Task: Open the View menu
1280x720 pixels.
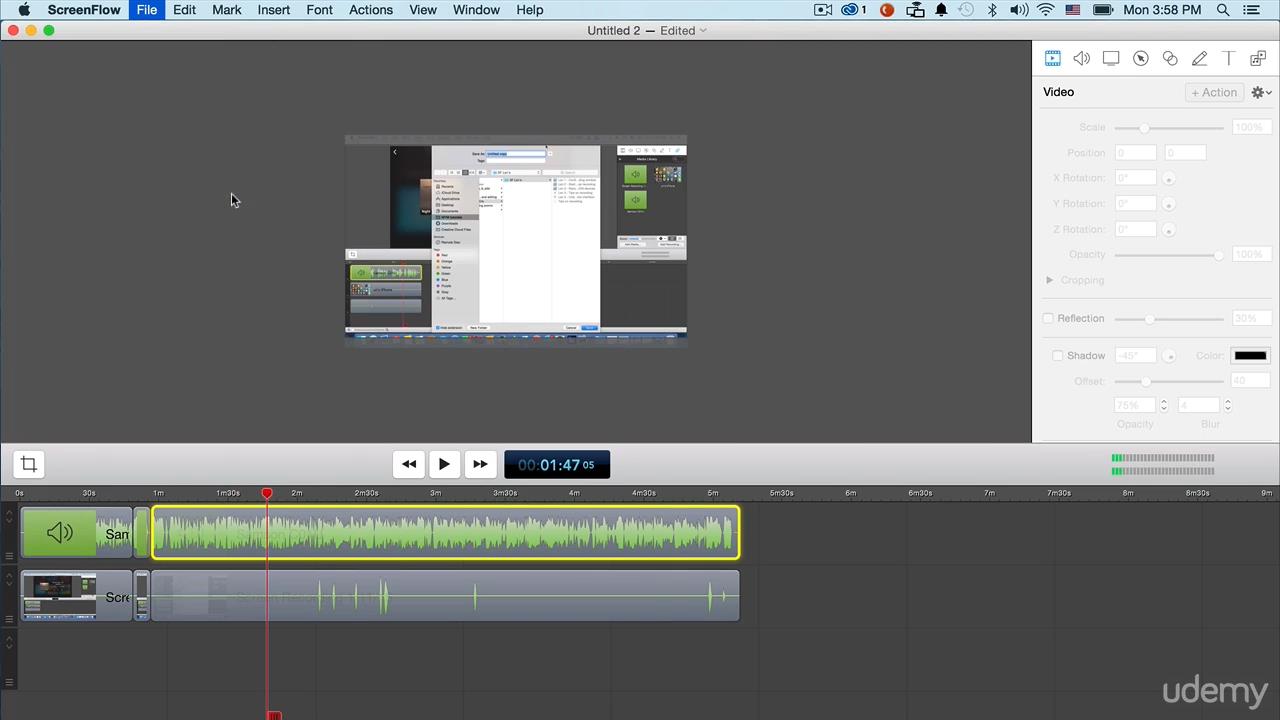Action: (x=423, y=10)
